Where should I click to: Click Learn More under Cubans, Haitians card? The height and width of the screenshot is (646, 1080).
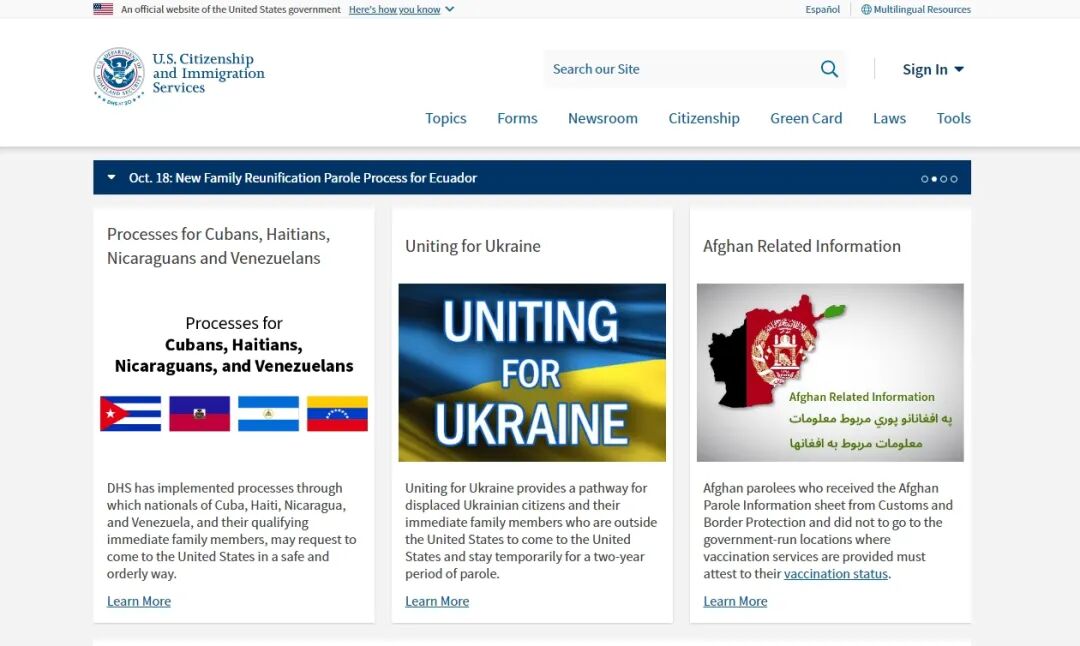pos(138,601)
